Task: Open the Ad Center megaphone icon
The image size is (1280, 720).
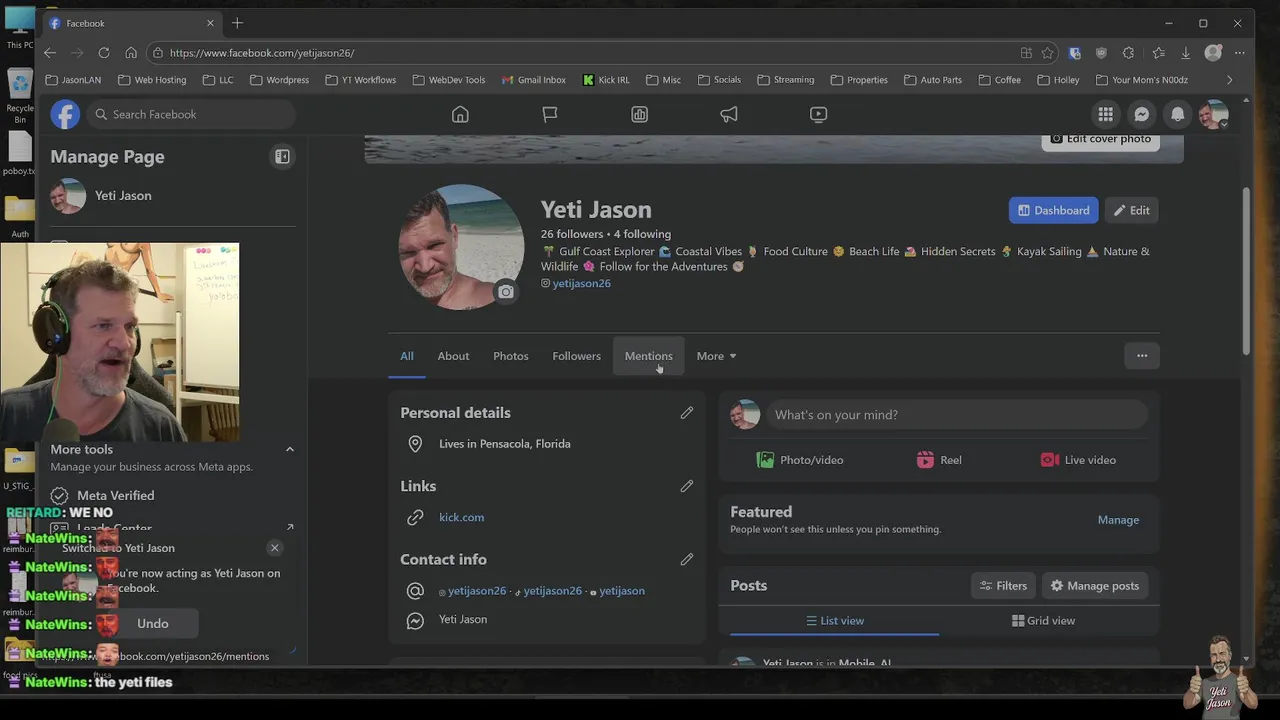Action: point(729,114)
